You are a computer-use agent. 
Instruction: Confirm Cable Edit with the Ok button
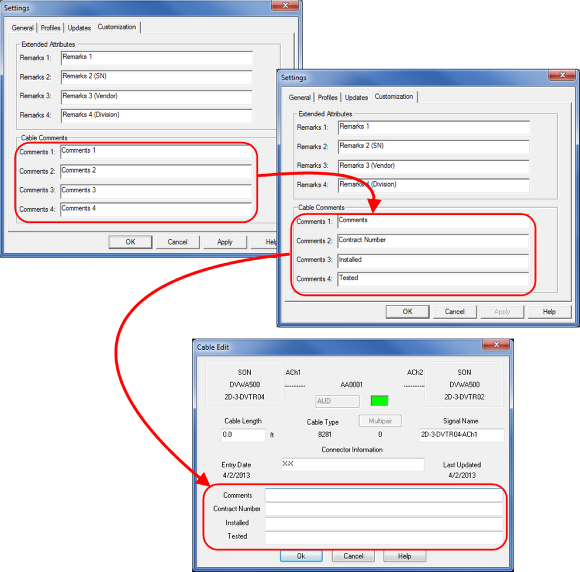(x=301, y=556)
